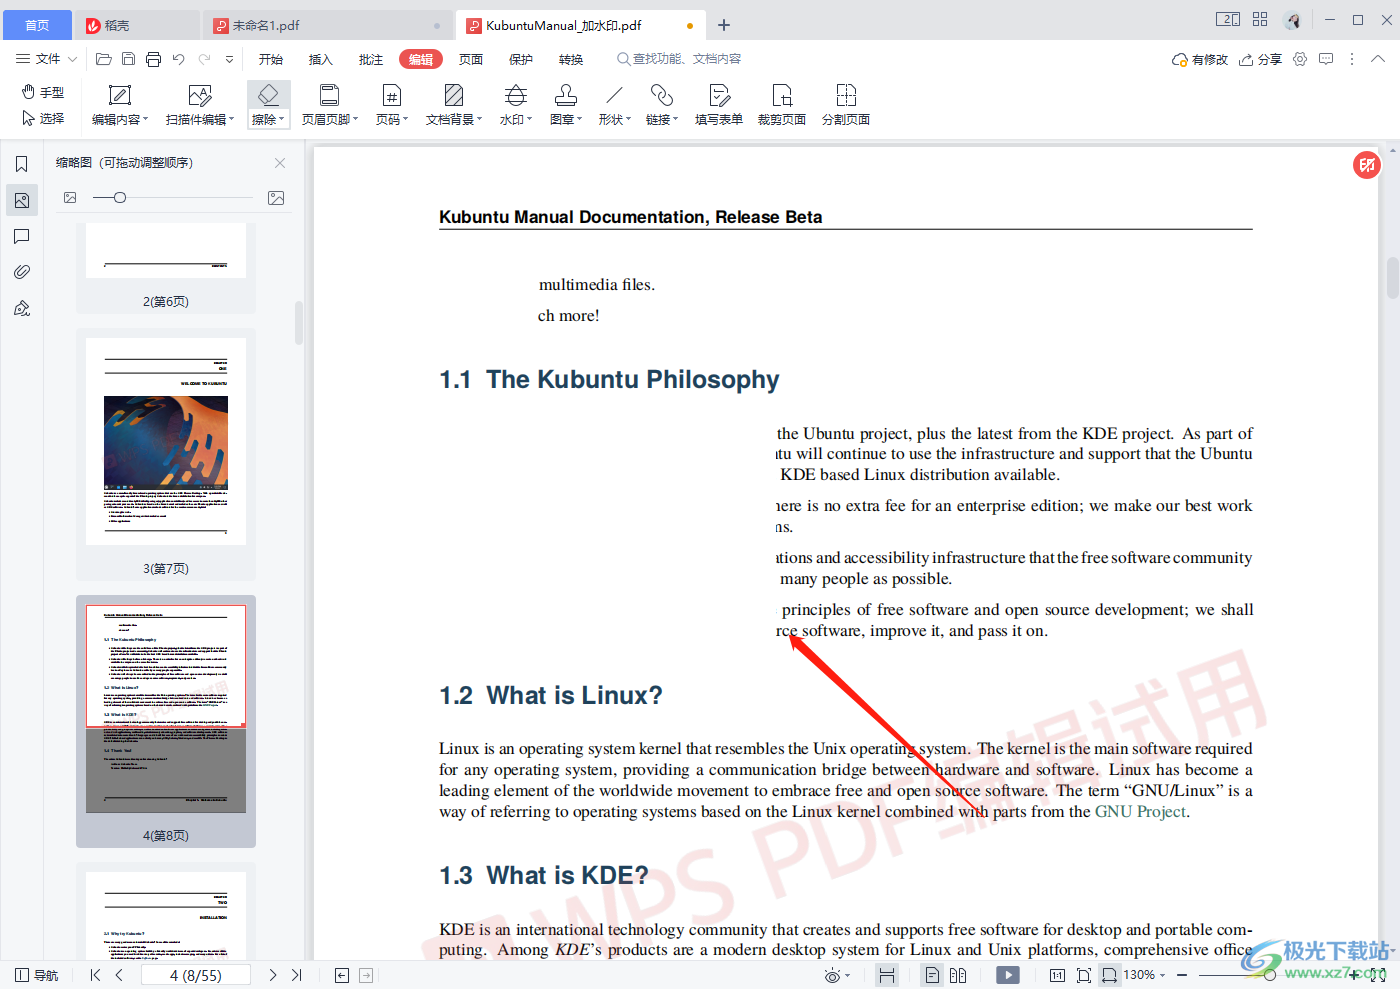Expand the quick access toolbar customize arrow
This screenshot has width=1400, height=989.
pyautogui.click(x=229, y=59)
